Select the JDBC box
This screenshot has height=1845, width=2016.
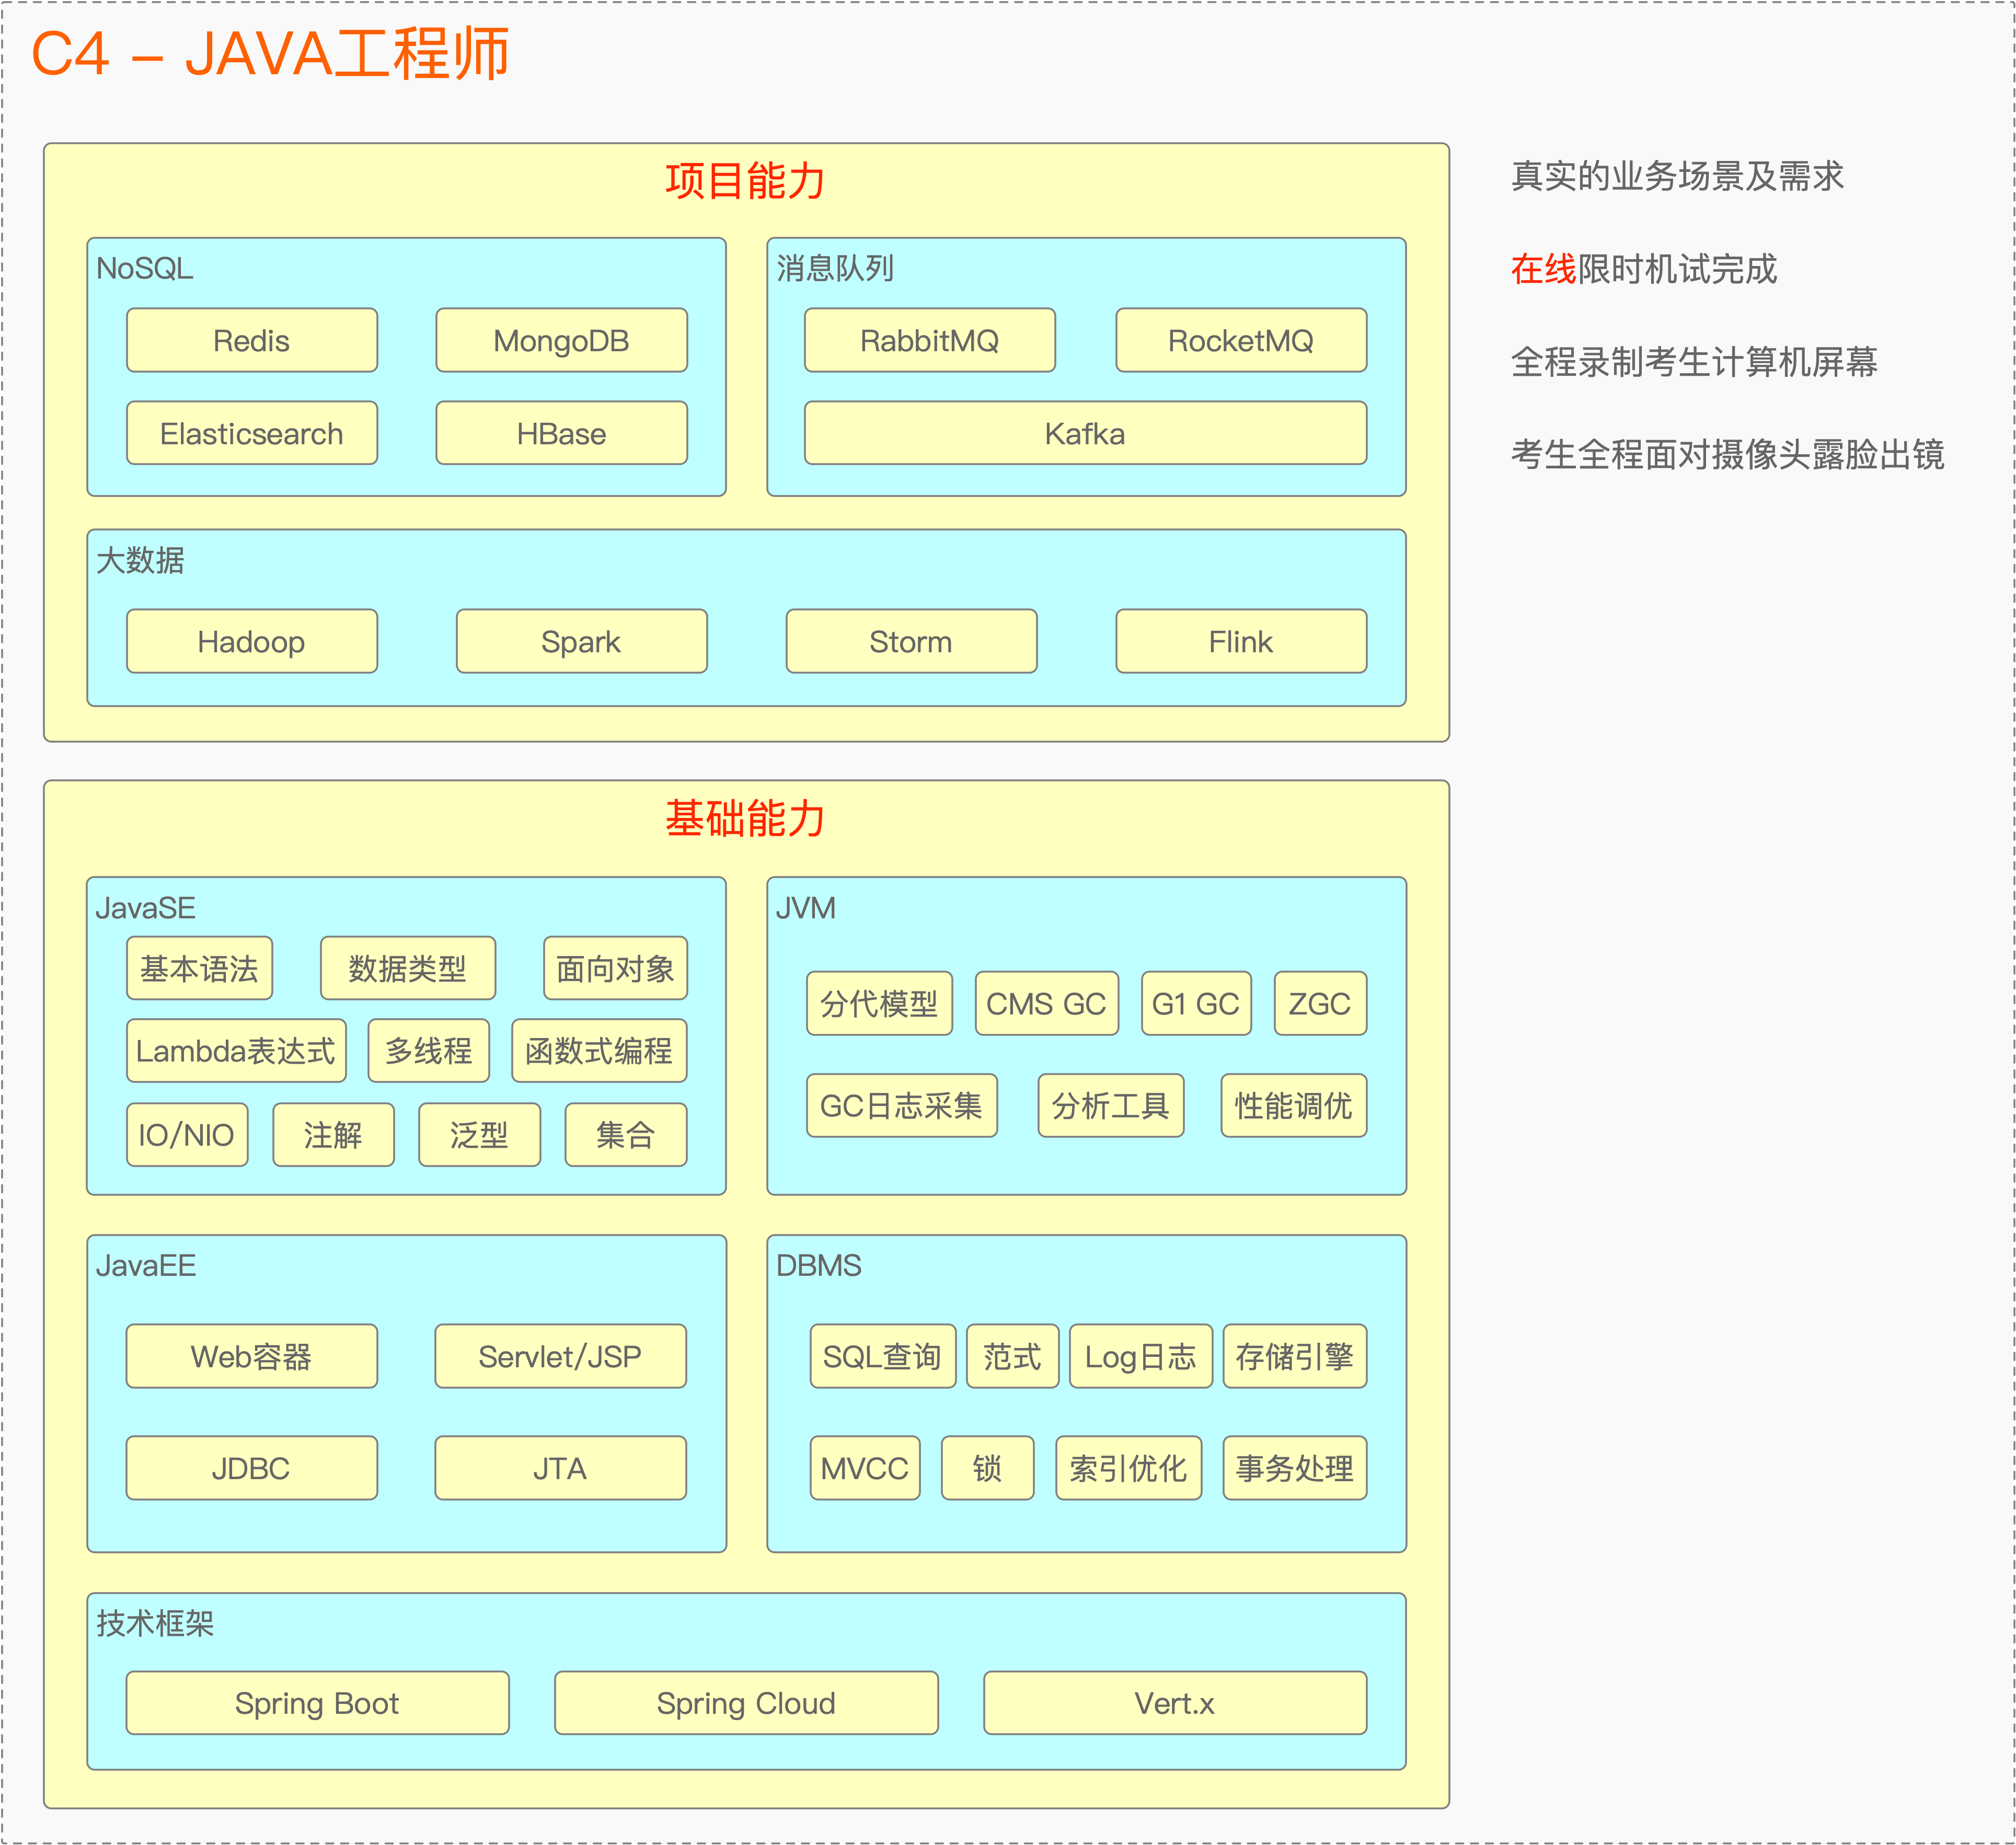[x=252, y=1468]
